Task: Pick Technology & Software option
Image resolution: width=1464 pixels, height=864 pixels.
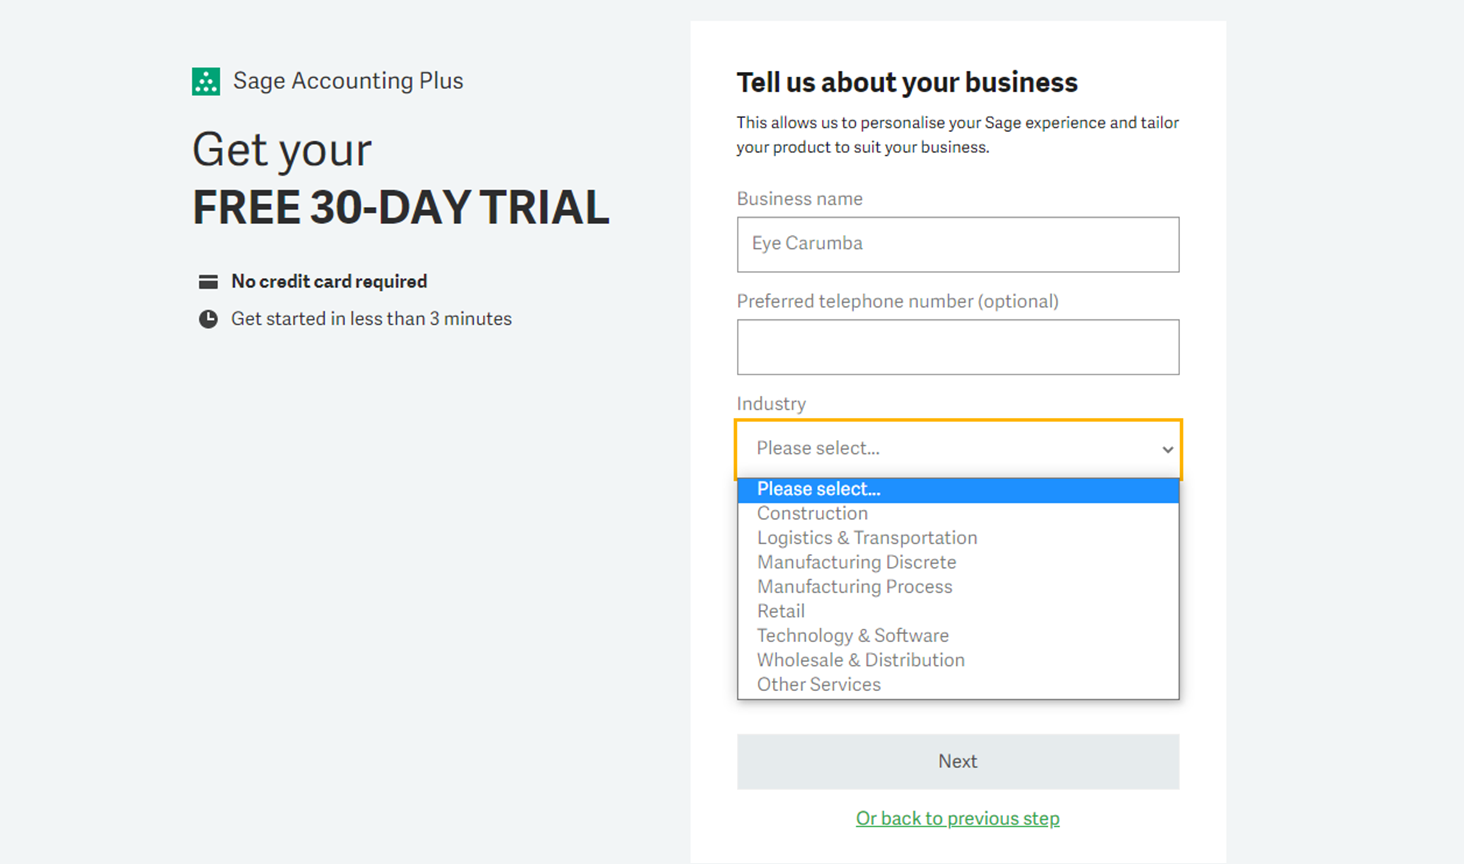Action: [x=852, y=636]
